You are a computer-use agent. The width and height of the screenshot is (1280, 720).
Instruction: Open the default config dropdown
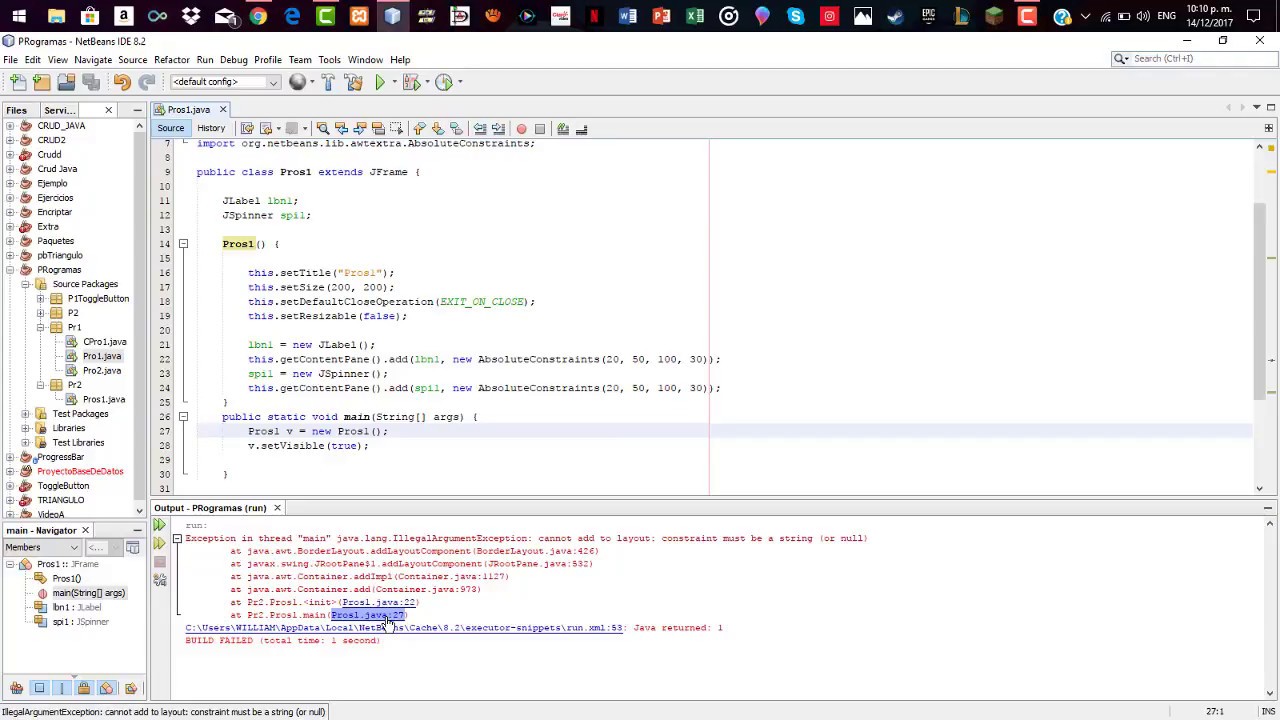225,82
